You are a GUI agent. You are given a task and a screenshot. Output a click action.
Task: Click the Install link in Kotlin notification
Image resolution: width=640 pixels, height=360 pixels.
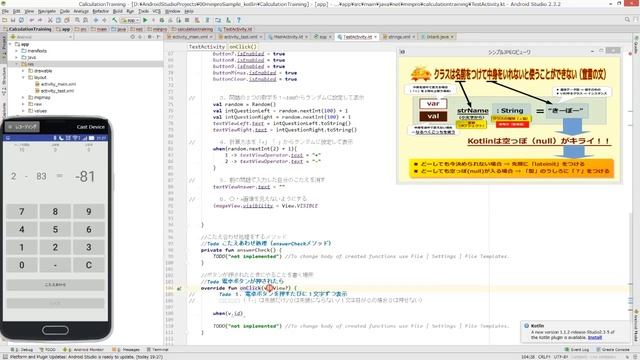point(595,338)
